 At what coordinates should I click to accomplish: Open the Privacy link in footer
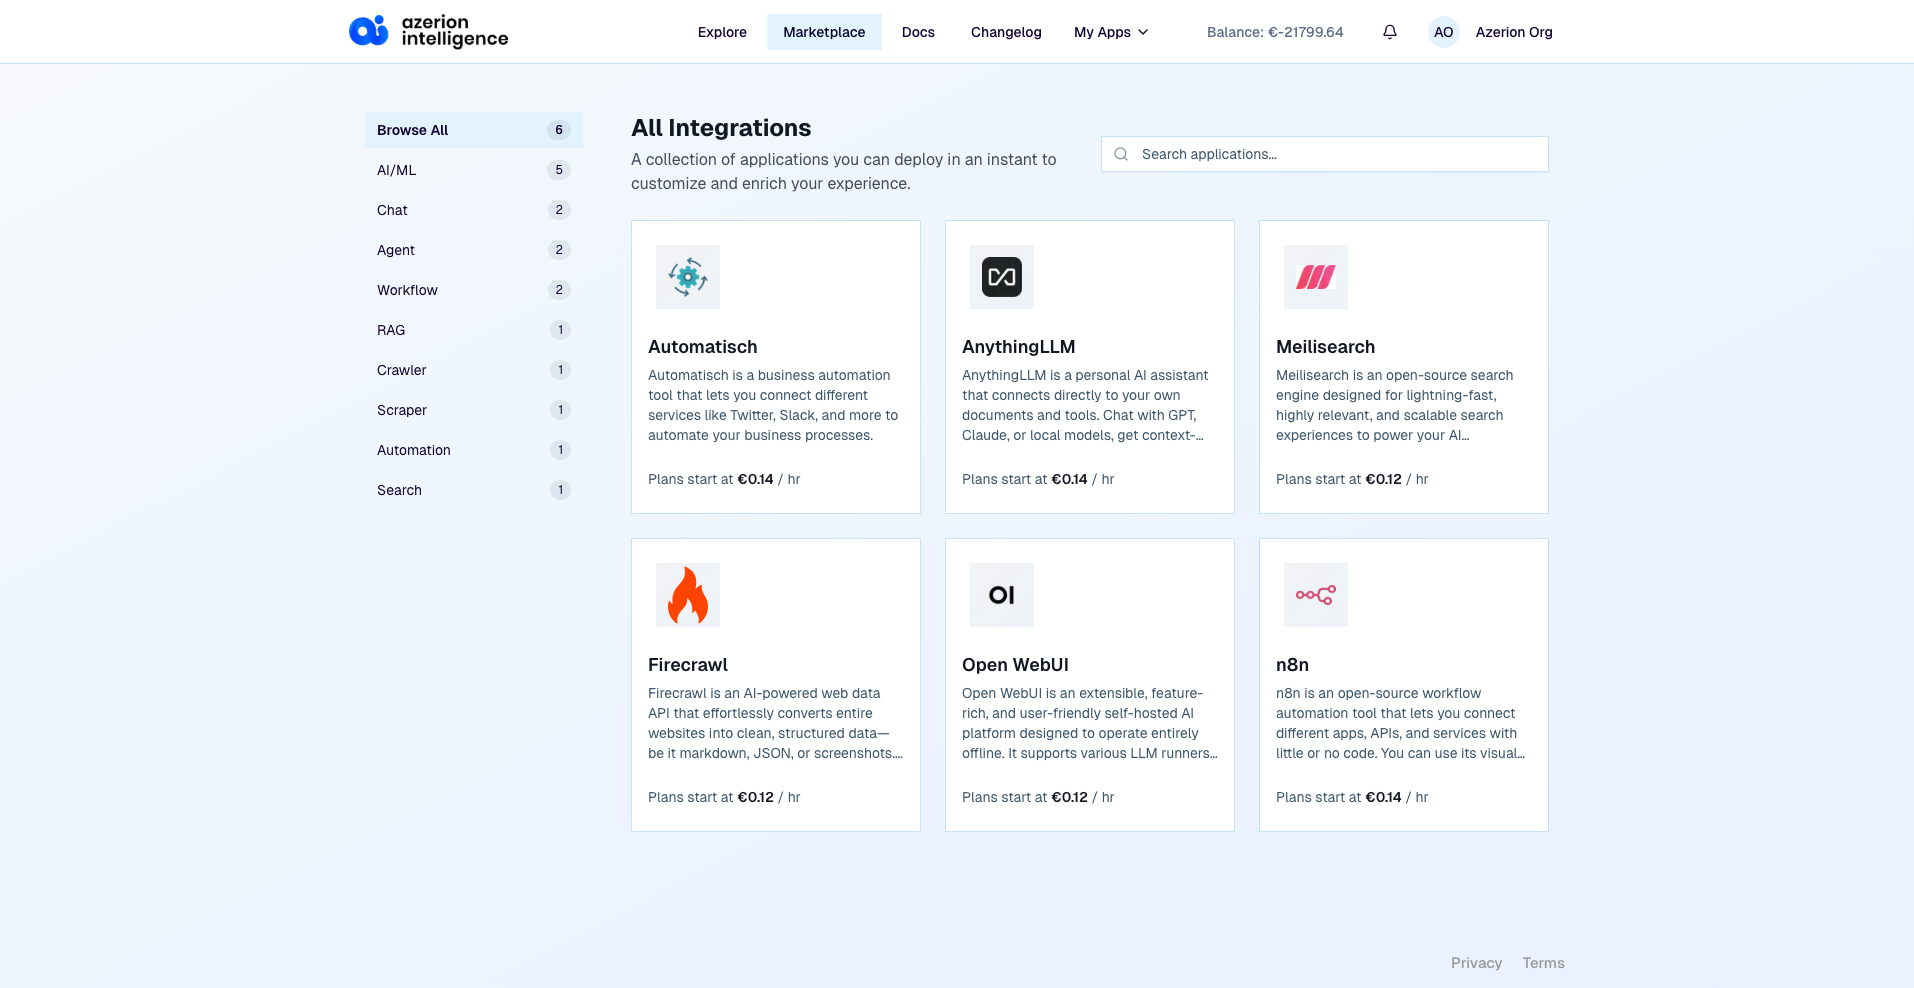click(x=1476, y=963)
